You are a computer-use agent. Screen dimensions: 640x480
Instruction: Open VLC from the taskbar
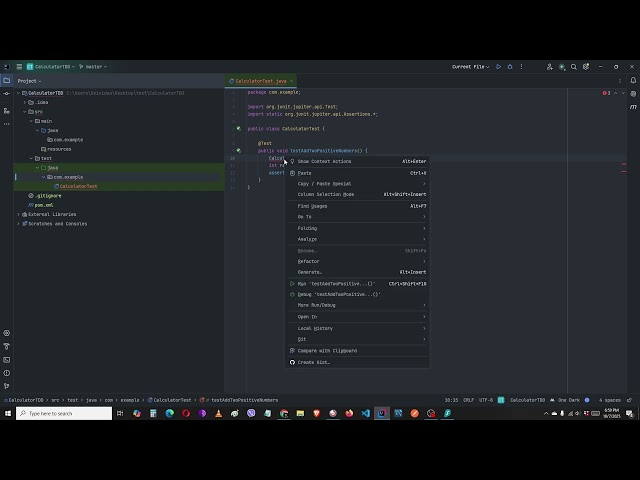click(x=218, y=413)
